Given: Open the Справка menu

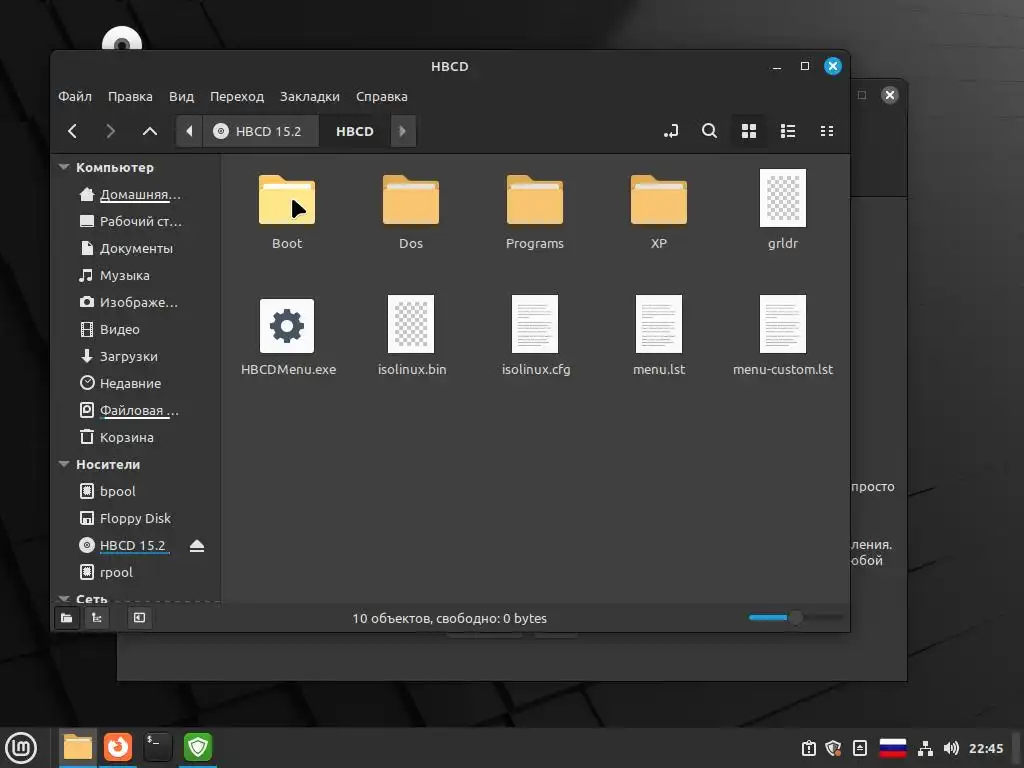Looking at the screenshot, I should point(381,97).
